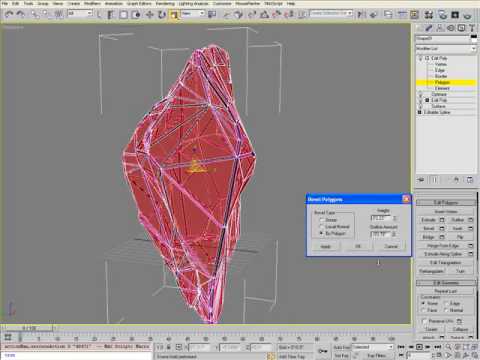Open the Modifier List dropdown
The height and width of the screenshot is (360, 480).
click(446, 49)
